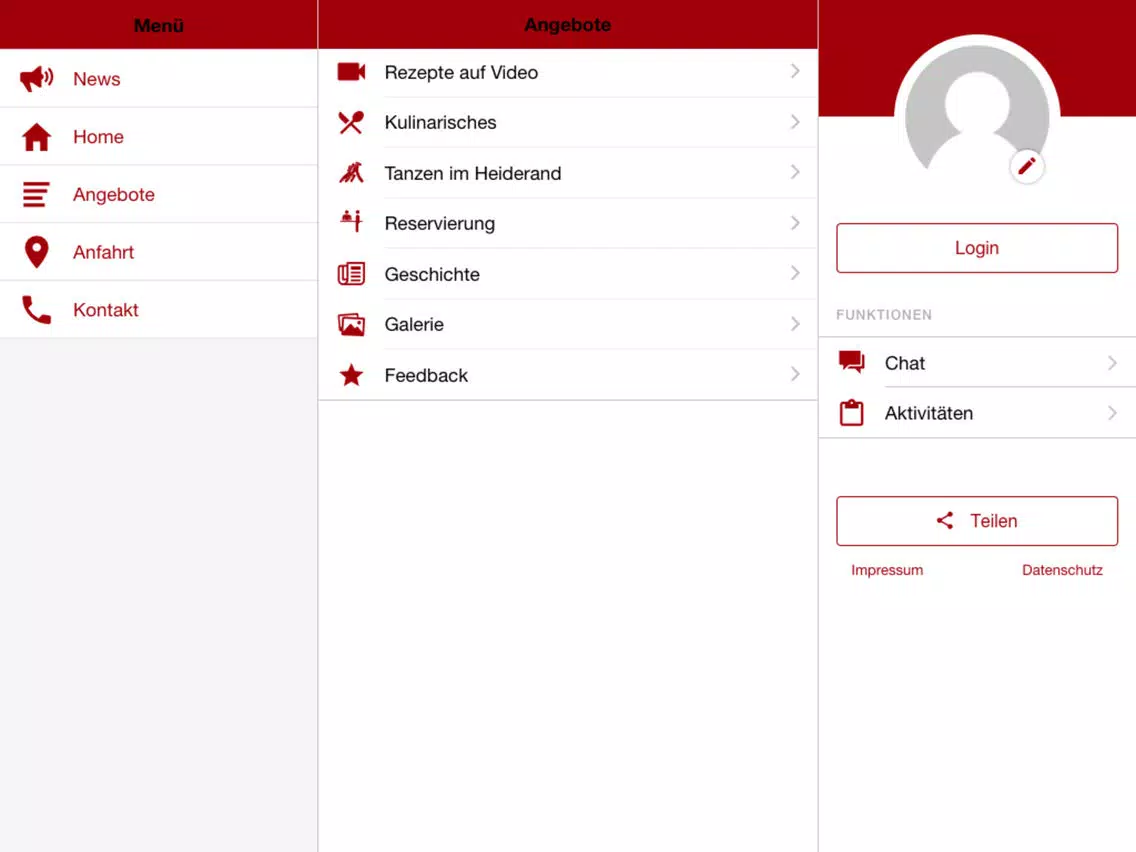
Task: Expand Reservierung using the right chevron
Action: 795,223
